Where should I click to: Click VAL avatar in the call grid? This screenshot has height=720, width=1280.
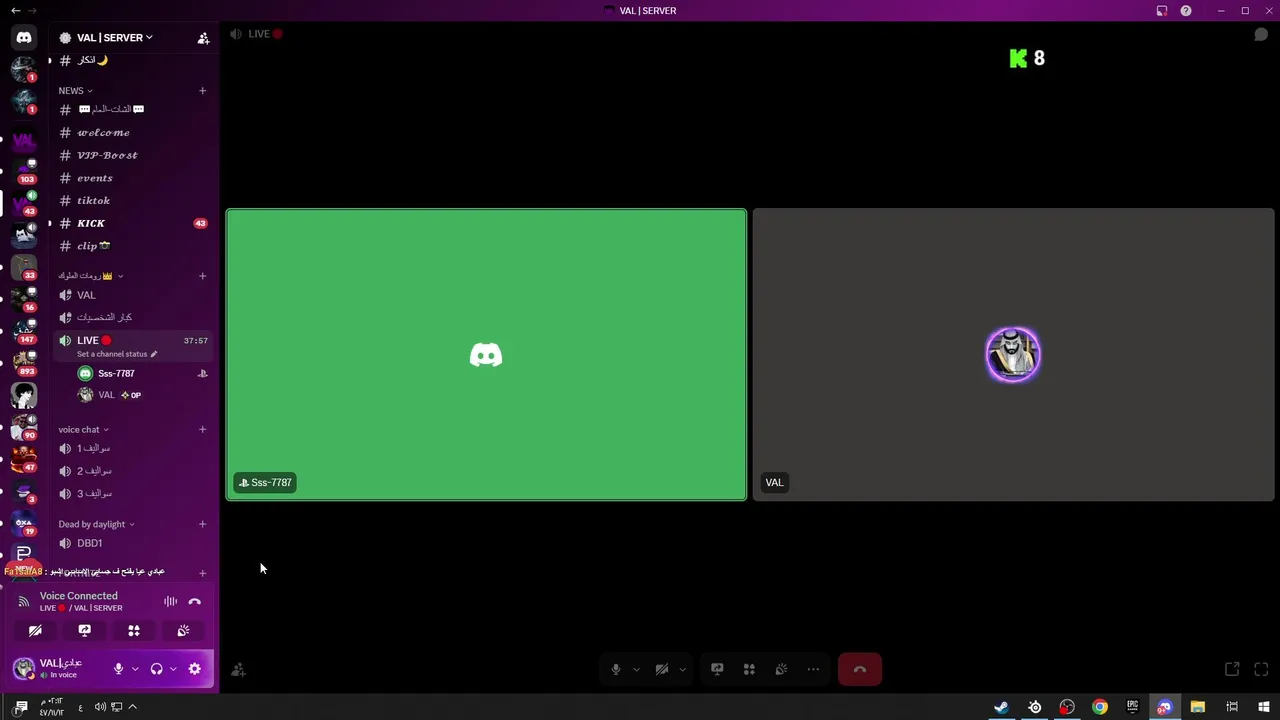tap(1013, 354)
